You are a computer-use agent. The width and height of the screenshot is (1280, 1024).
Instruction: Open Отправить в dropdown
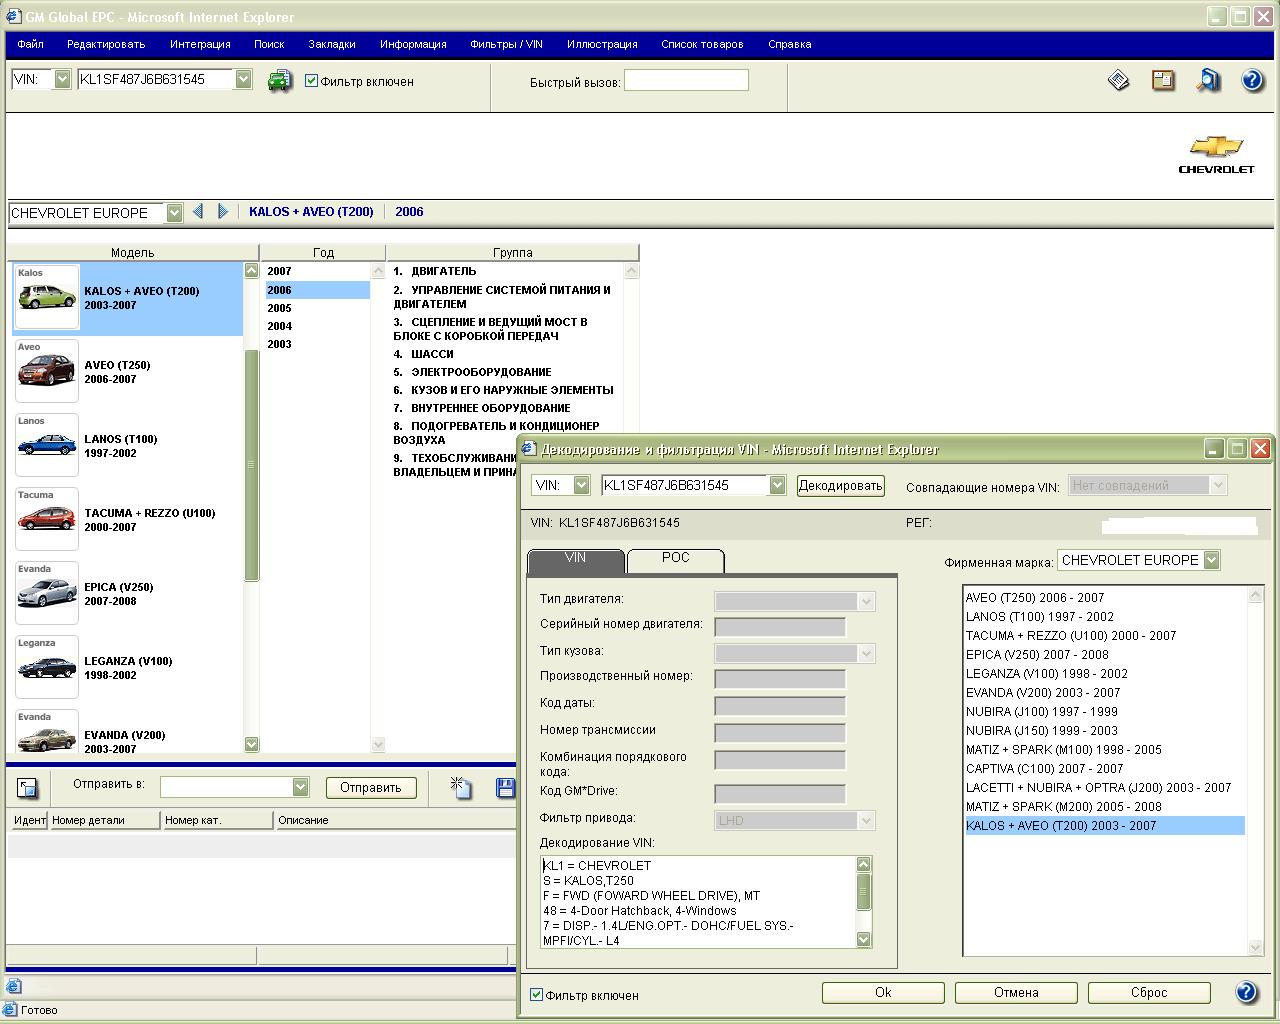(x=300, y=787)
